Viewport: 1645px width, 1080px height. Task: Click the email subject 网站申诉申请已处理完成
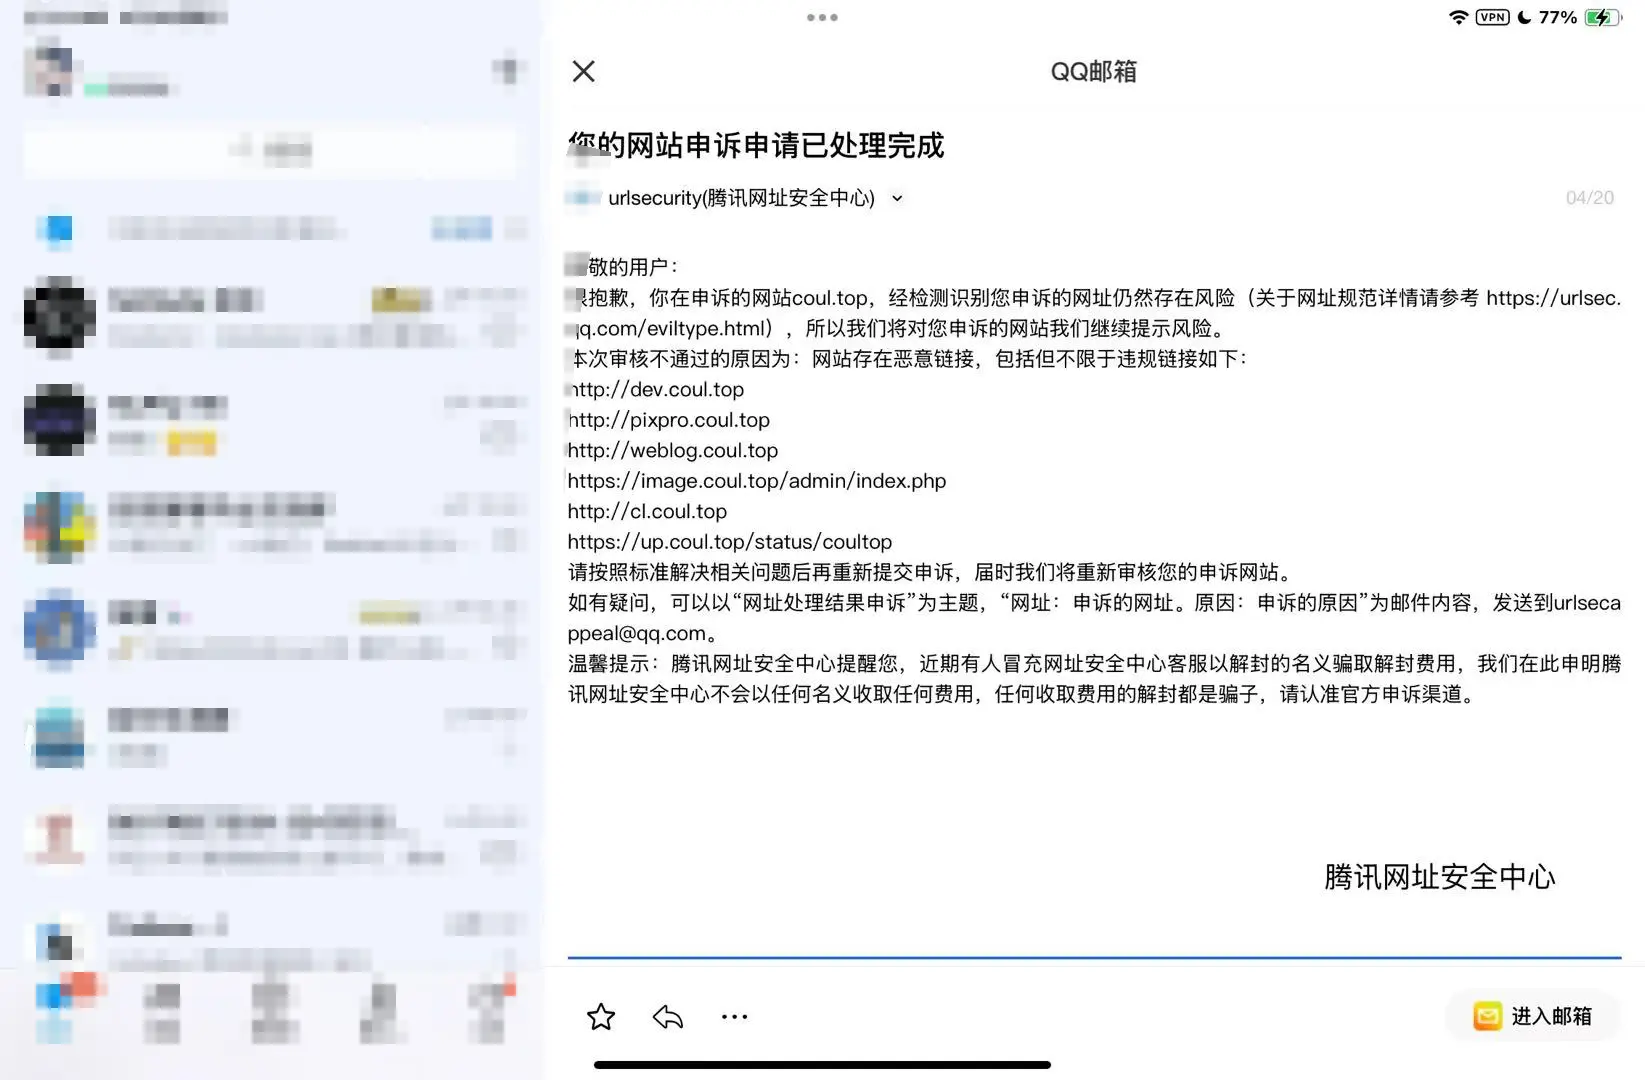756,146
